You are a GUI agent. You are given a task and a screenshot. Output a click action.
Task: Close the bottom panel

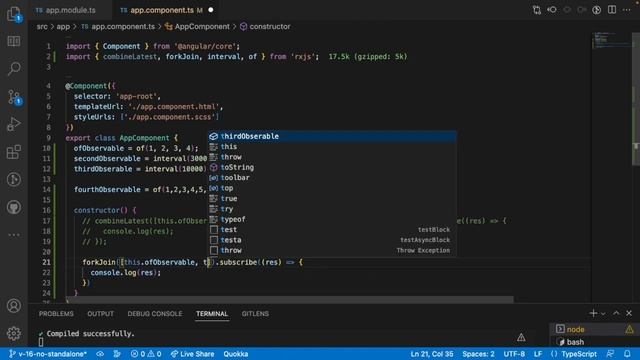click(x=629, y=313)
